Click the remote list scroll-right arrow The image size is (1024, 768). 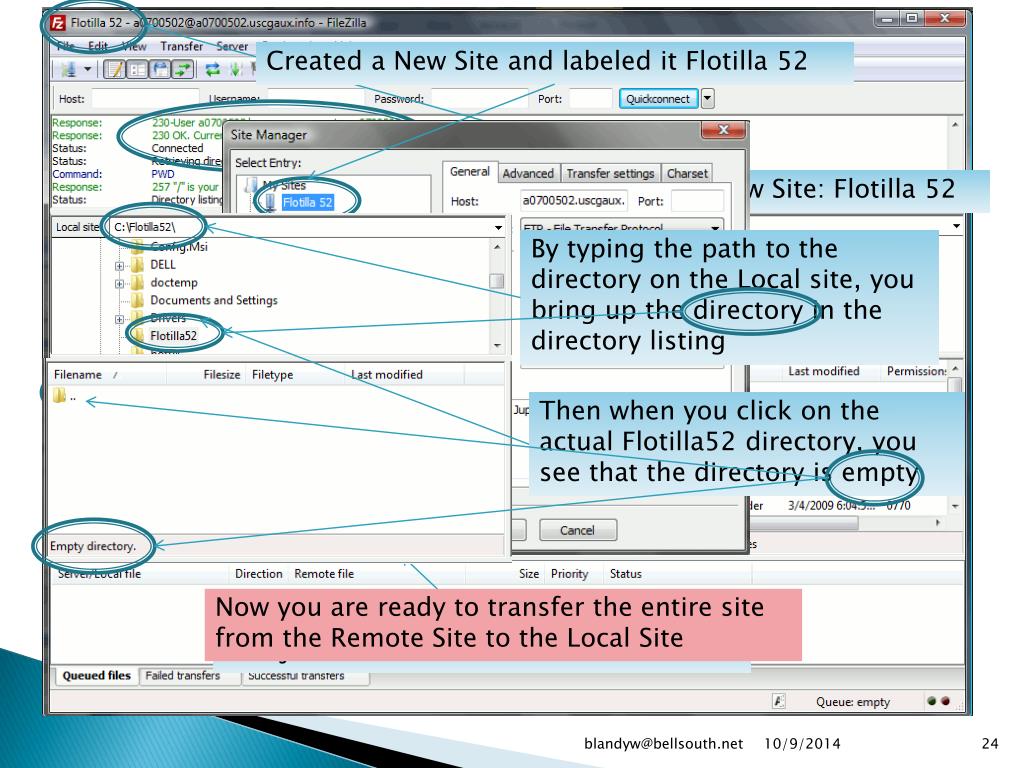[938, 523]
